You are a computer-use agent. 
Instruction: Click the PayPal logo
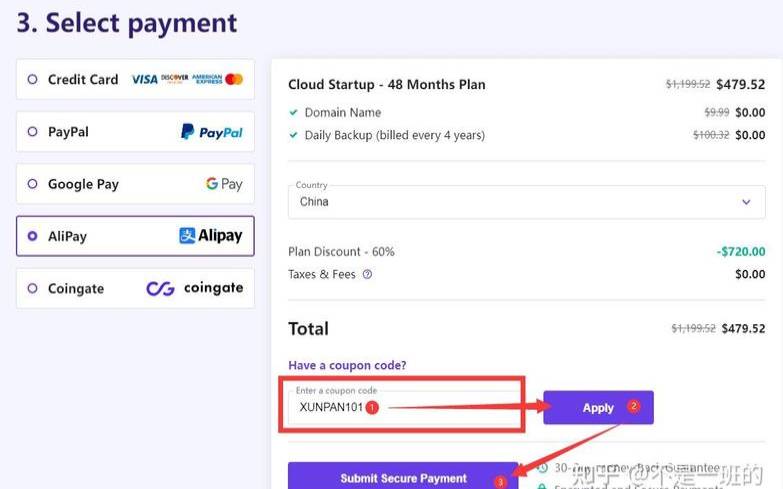211,132
